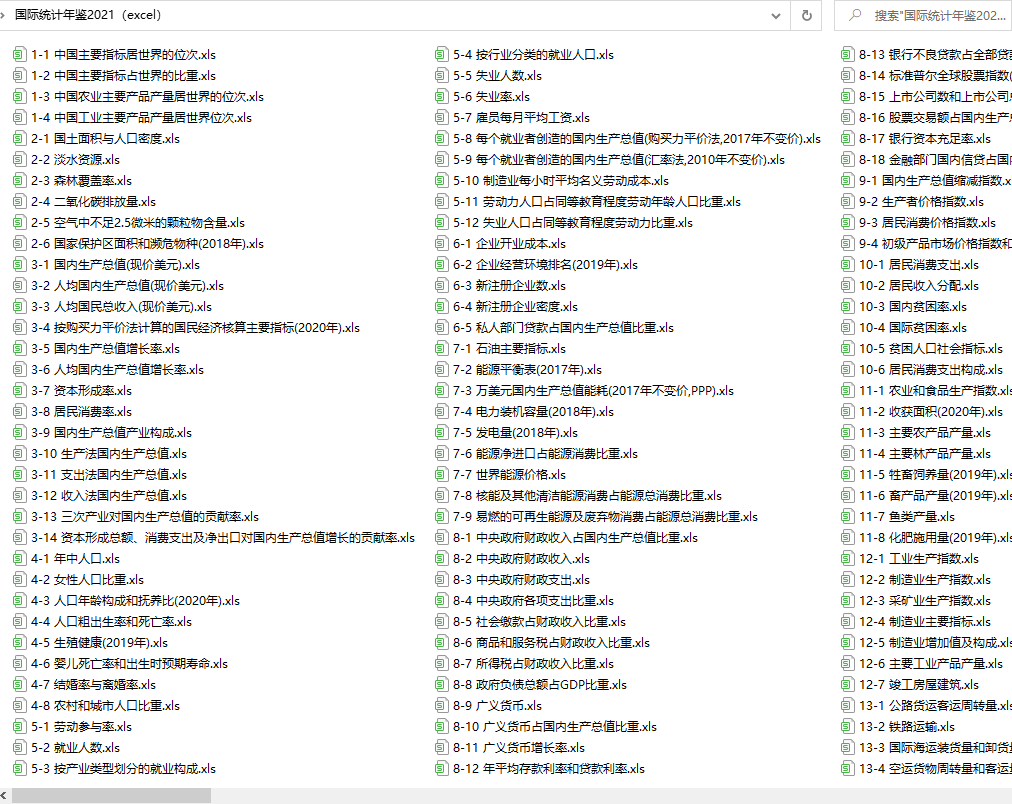This screenshot has width=1012, height=804.
Task: Select the 国际统计年鉴2021 (excel) breadcrumb
Action: coord(87,15)
